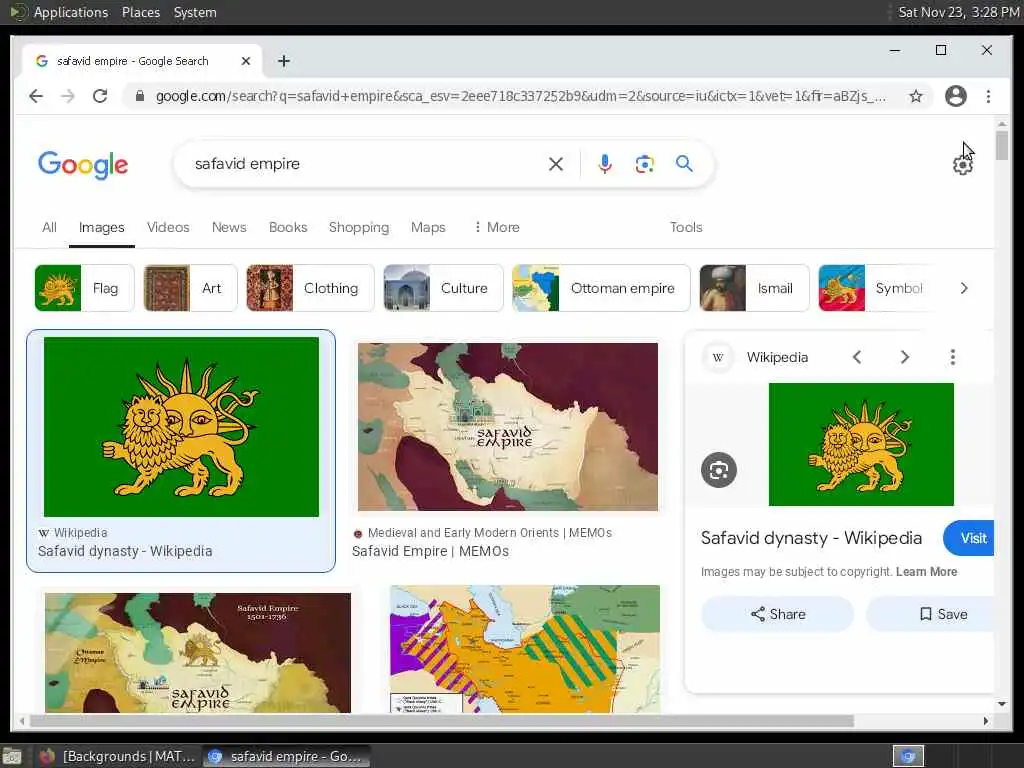Open a new browser tab

(283, 61)
